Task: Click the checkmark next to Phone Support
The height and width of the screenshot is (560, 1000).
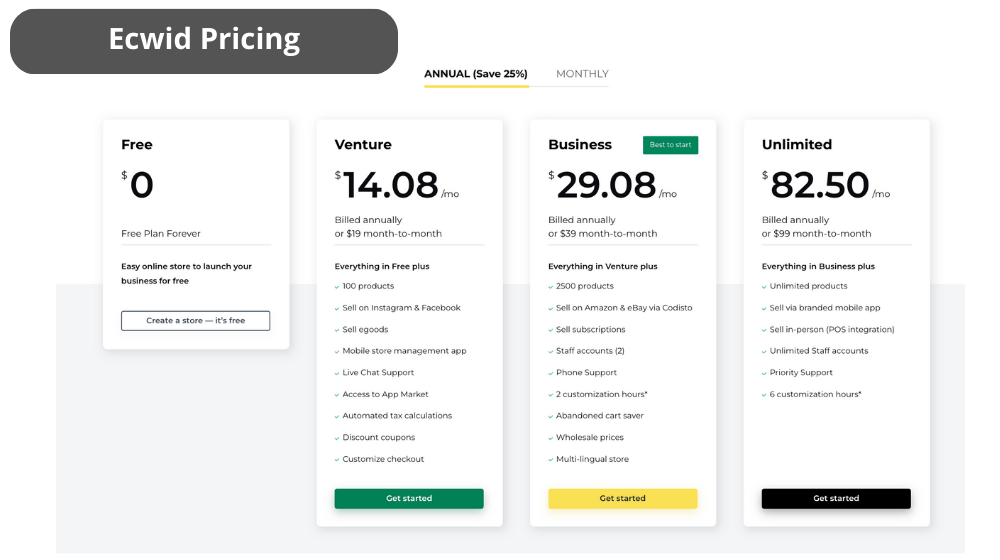Action: 550,373
